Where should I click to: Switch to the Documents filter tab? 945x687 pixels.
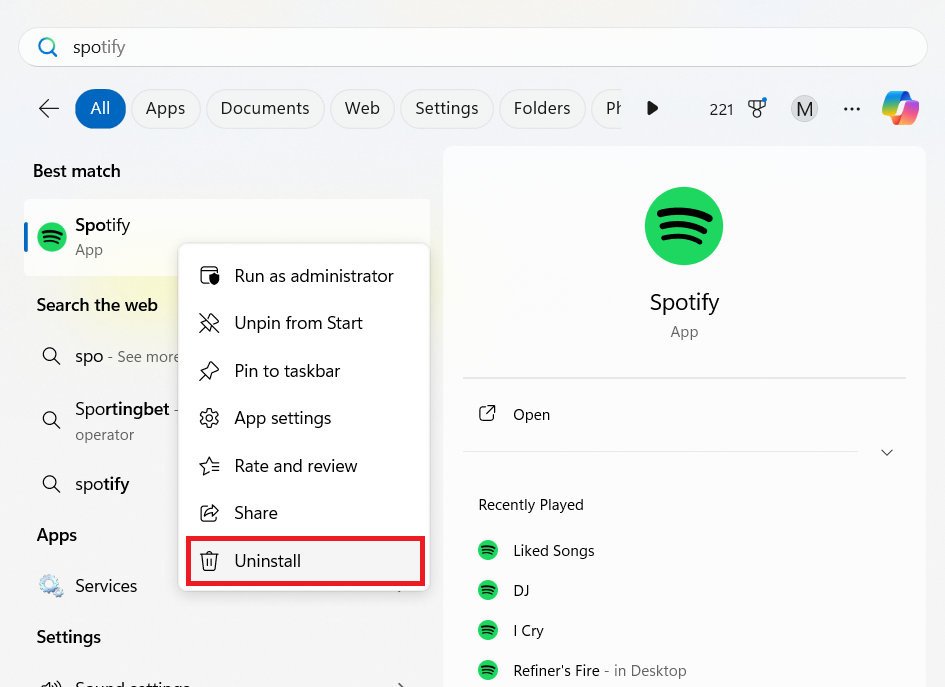click(265, 108)
